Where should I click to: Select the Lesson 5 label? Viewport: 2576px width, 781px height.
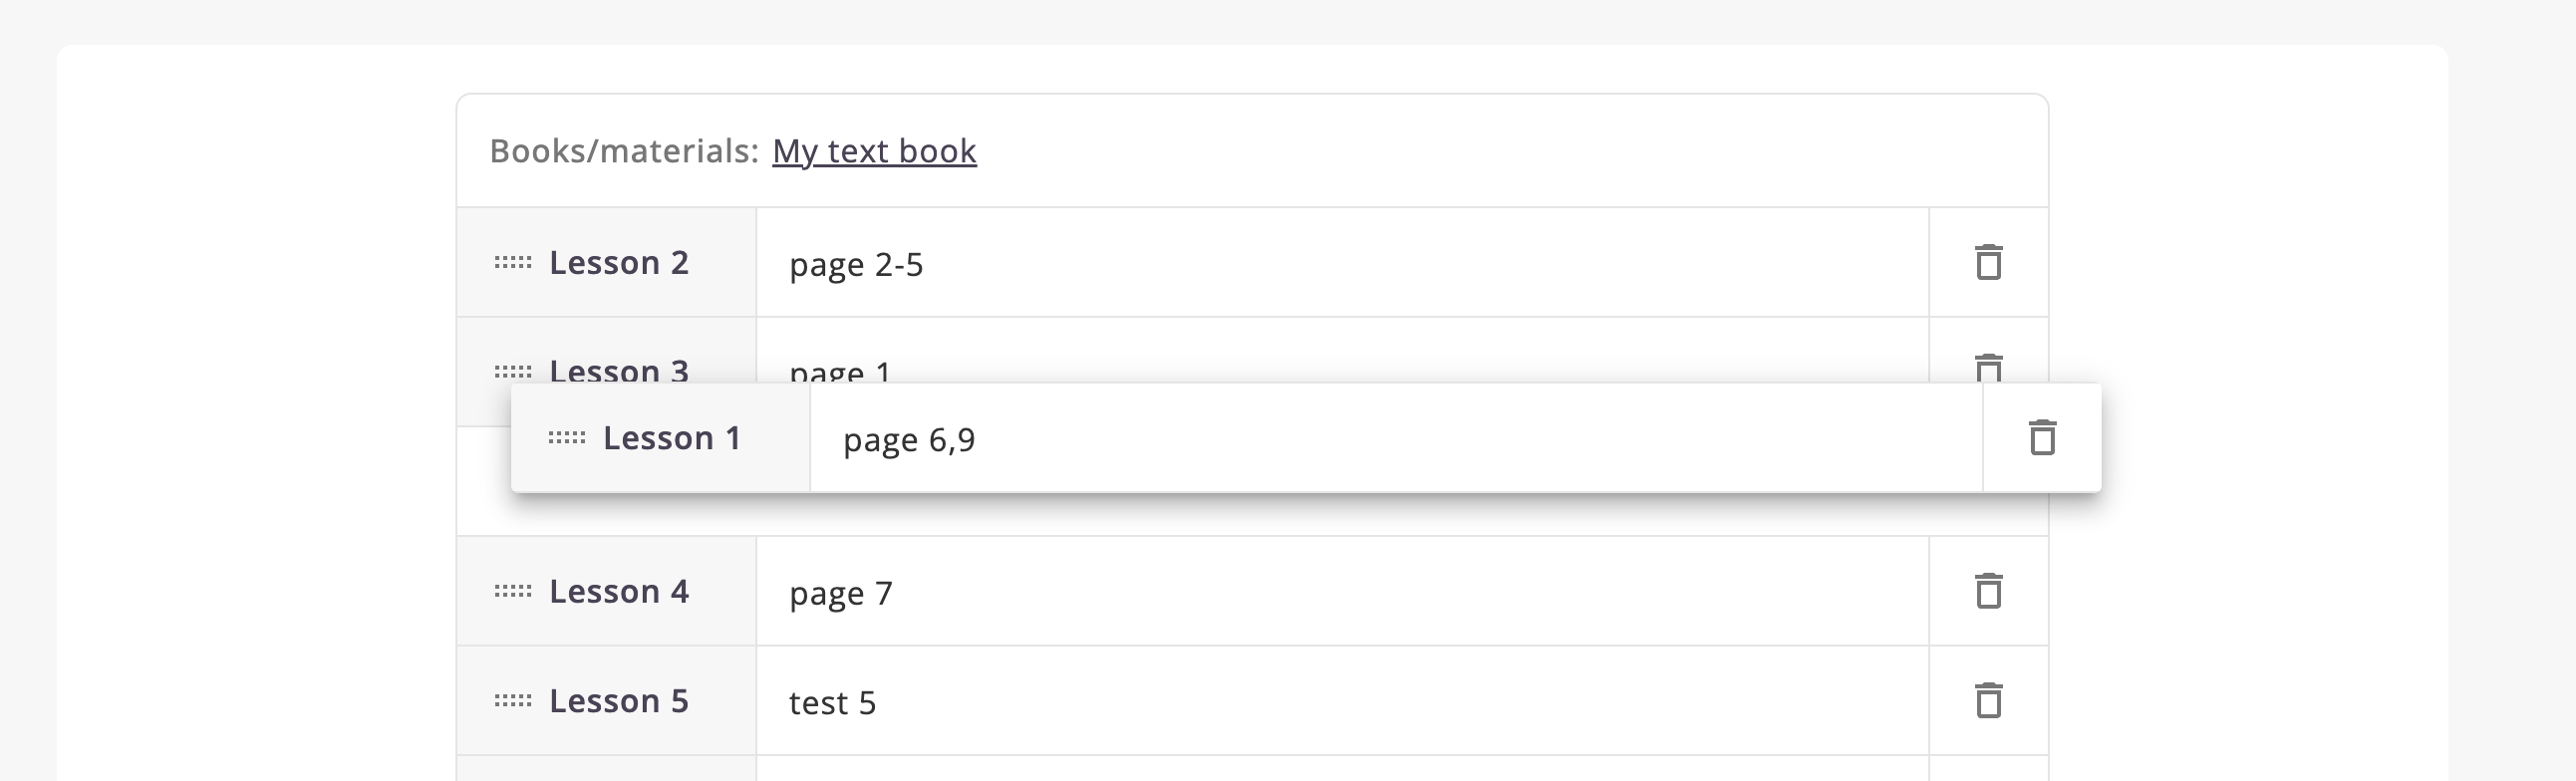[619, 701]
